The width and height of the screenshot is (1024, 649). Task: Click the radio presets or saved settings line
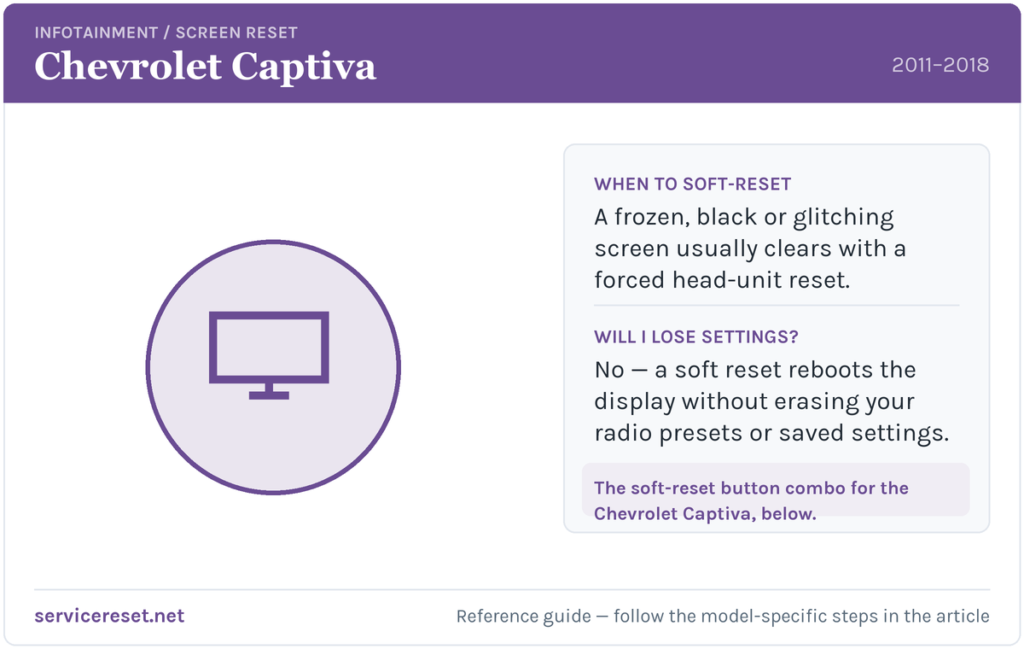click(x=771, y=433)
